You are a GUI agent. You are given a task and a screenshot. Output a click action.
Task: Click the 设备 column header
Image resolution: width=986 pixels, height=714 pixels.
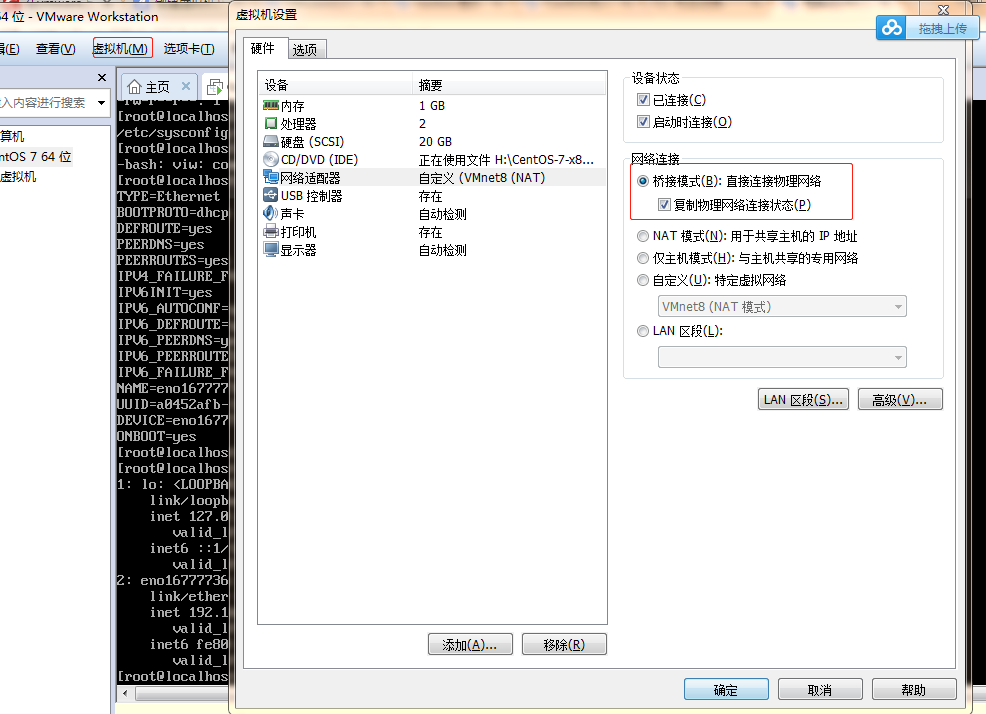pyautogui.click(x=335, y=85)
